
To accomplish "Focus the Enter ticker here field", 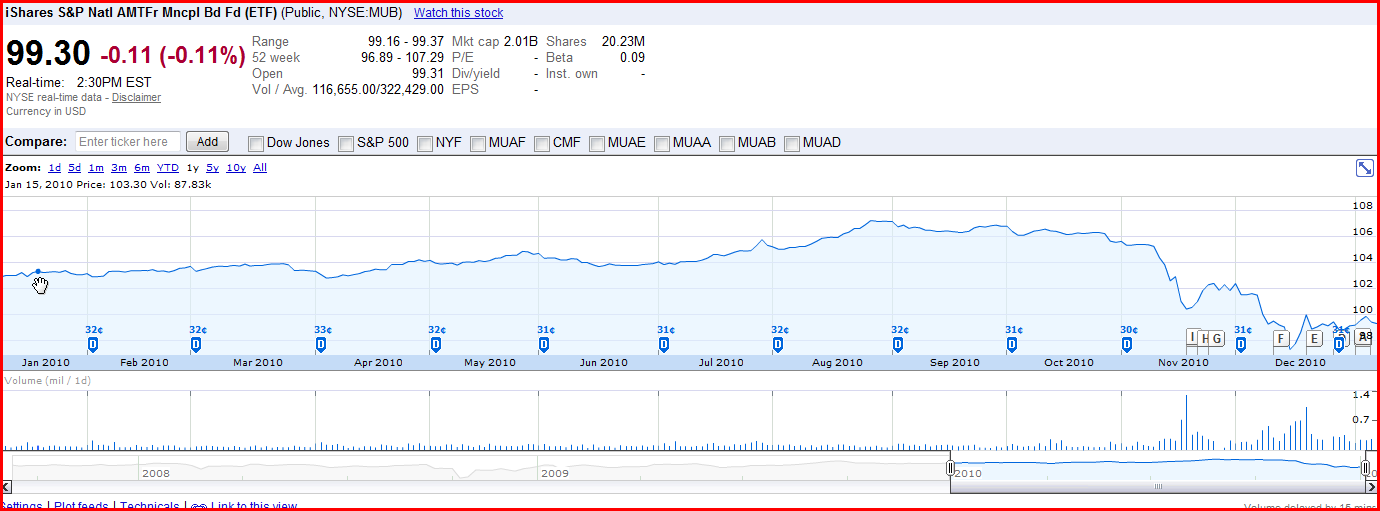I will [x=128, y=142].
